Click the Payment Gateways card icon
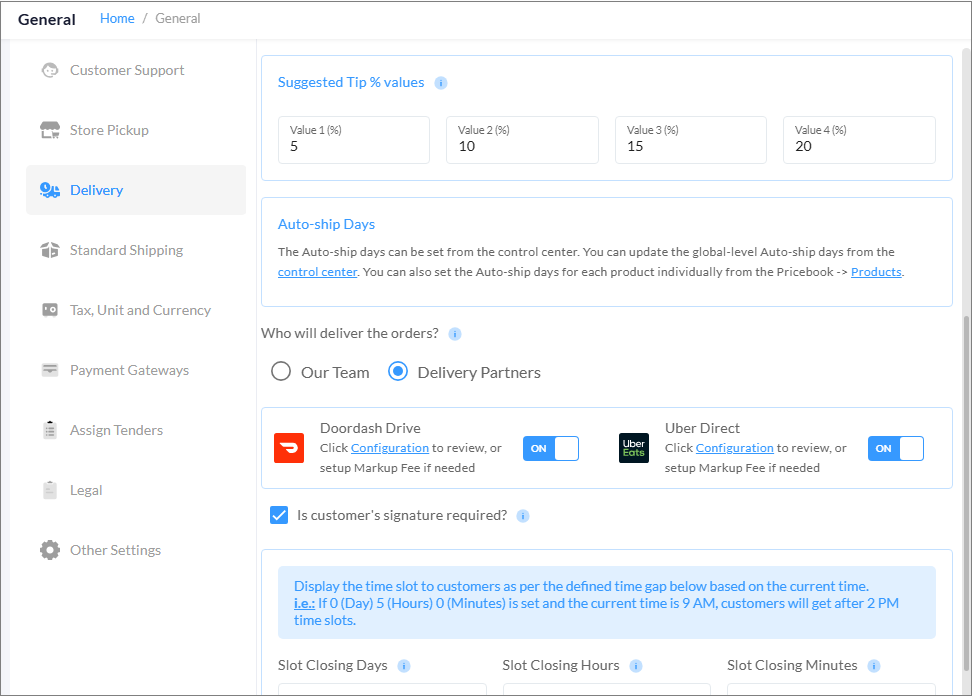972x696 pixels. click(x=50, y=370)
